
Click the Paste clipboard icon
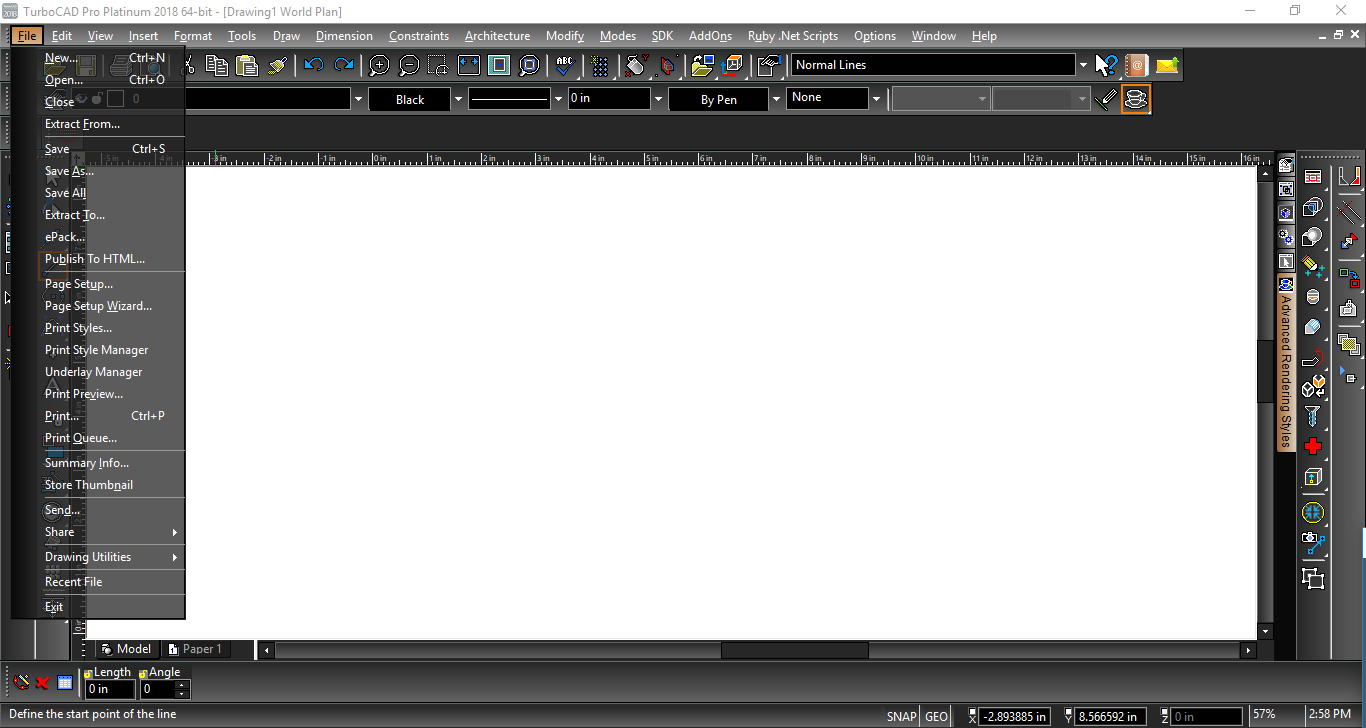coord(246,65)
